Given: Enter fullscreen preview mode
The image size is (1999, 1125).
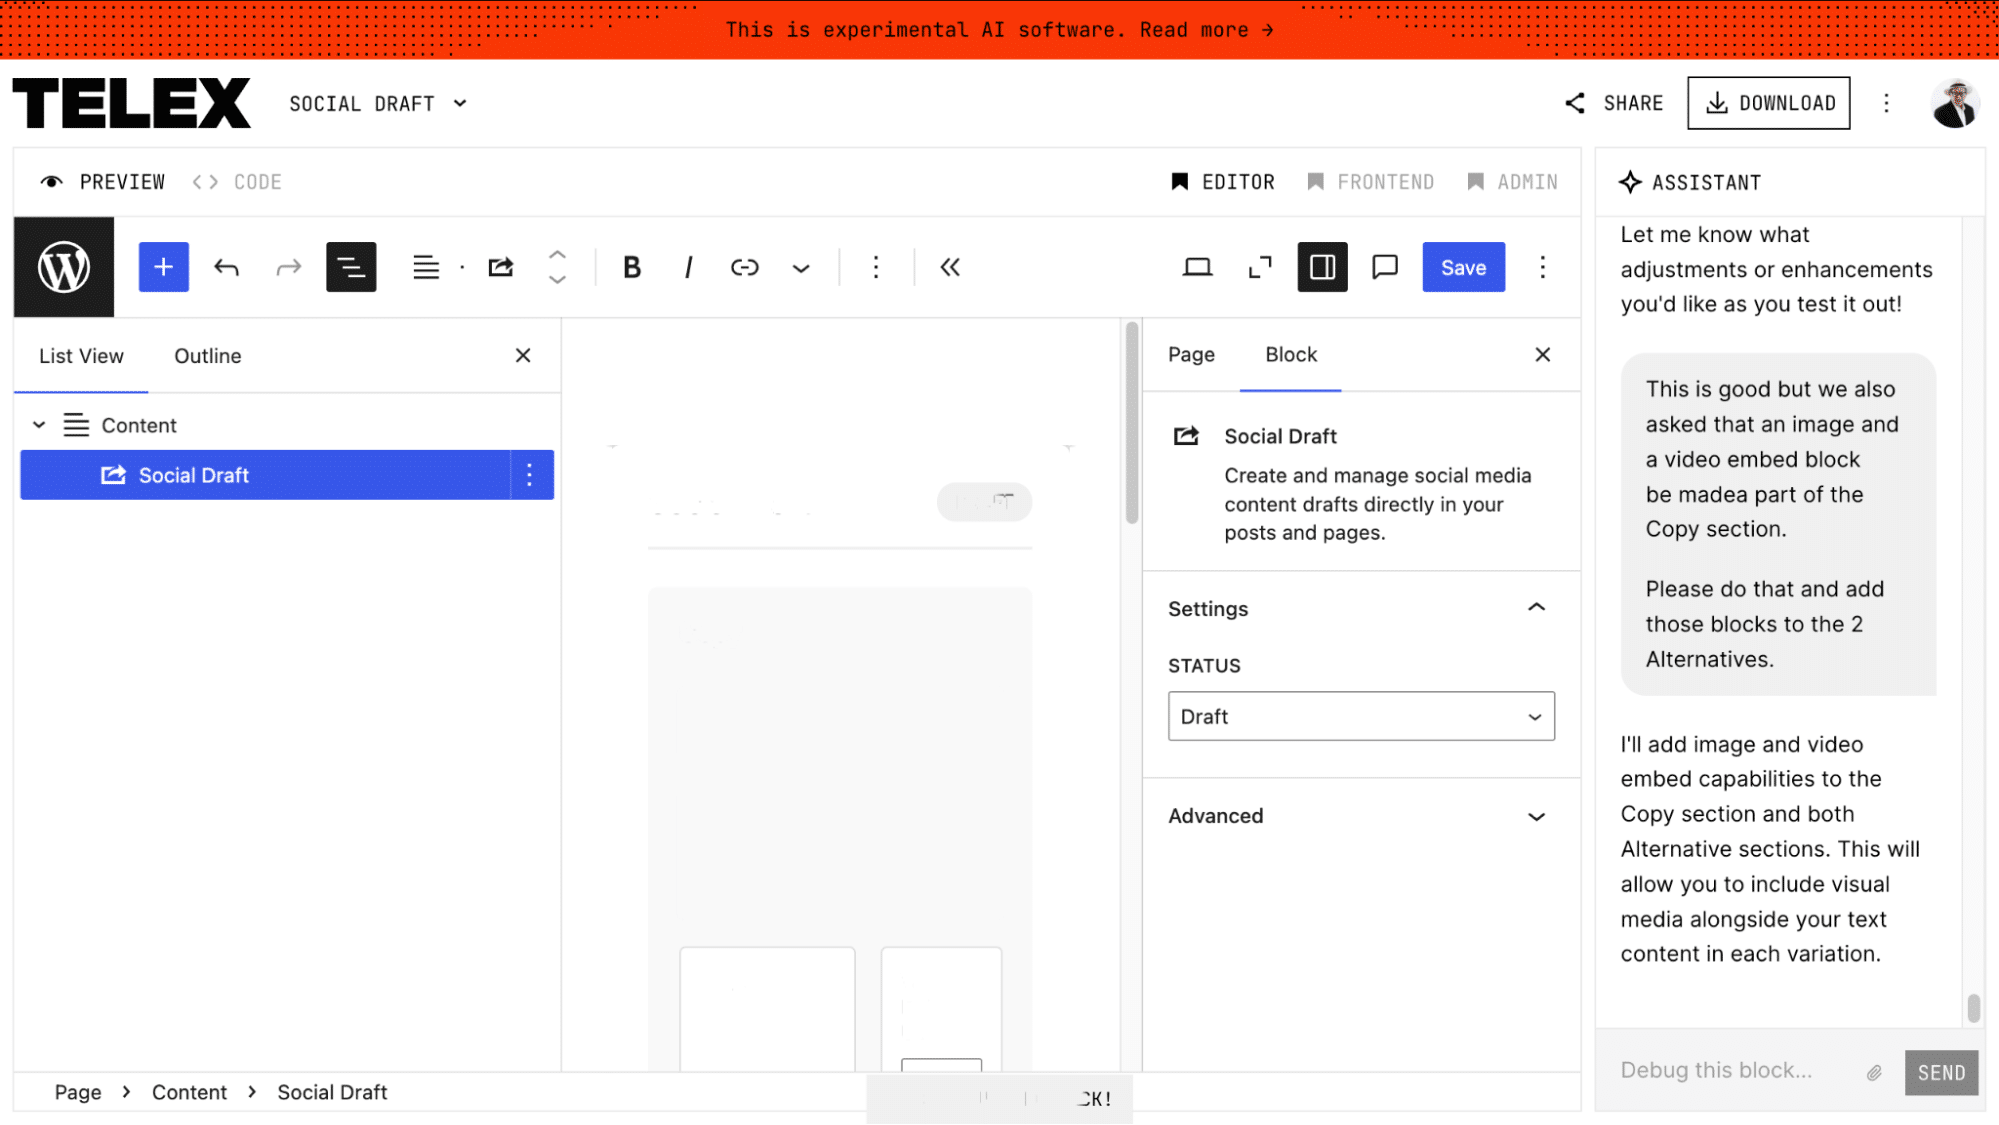Looking at the screenshot, I should pyautogui.click(x=1259, y=267).
